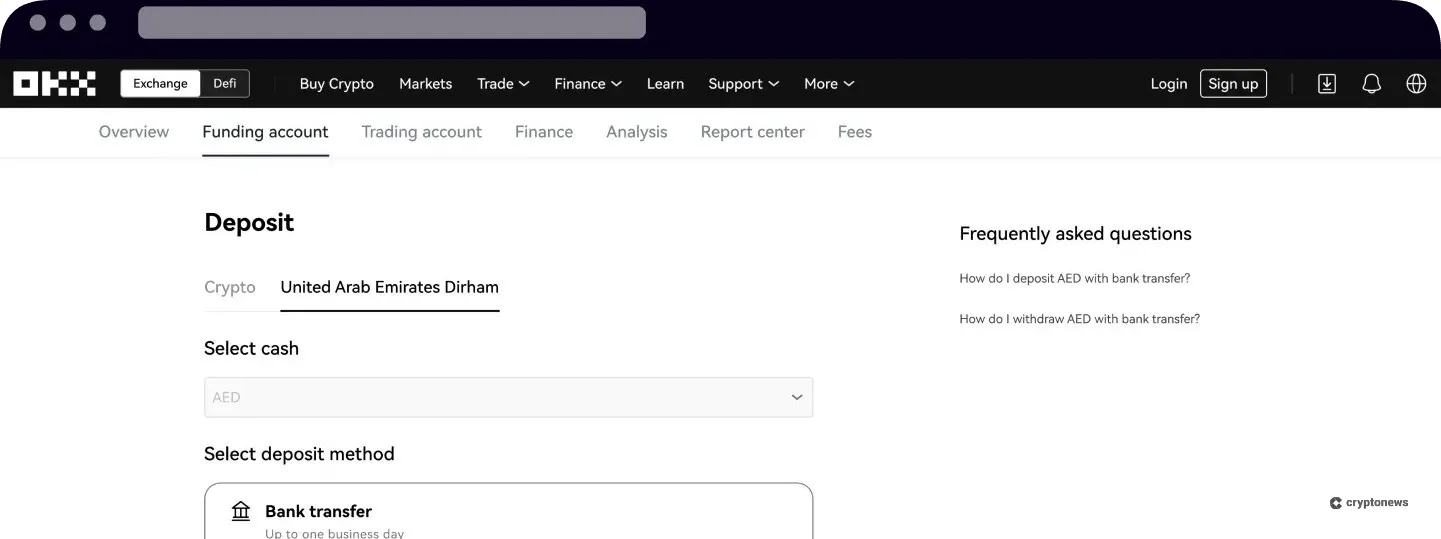Expand the Support menu

[x=744, y=84]
